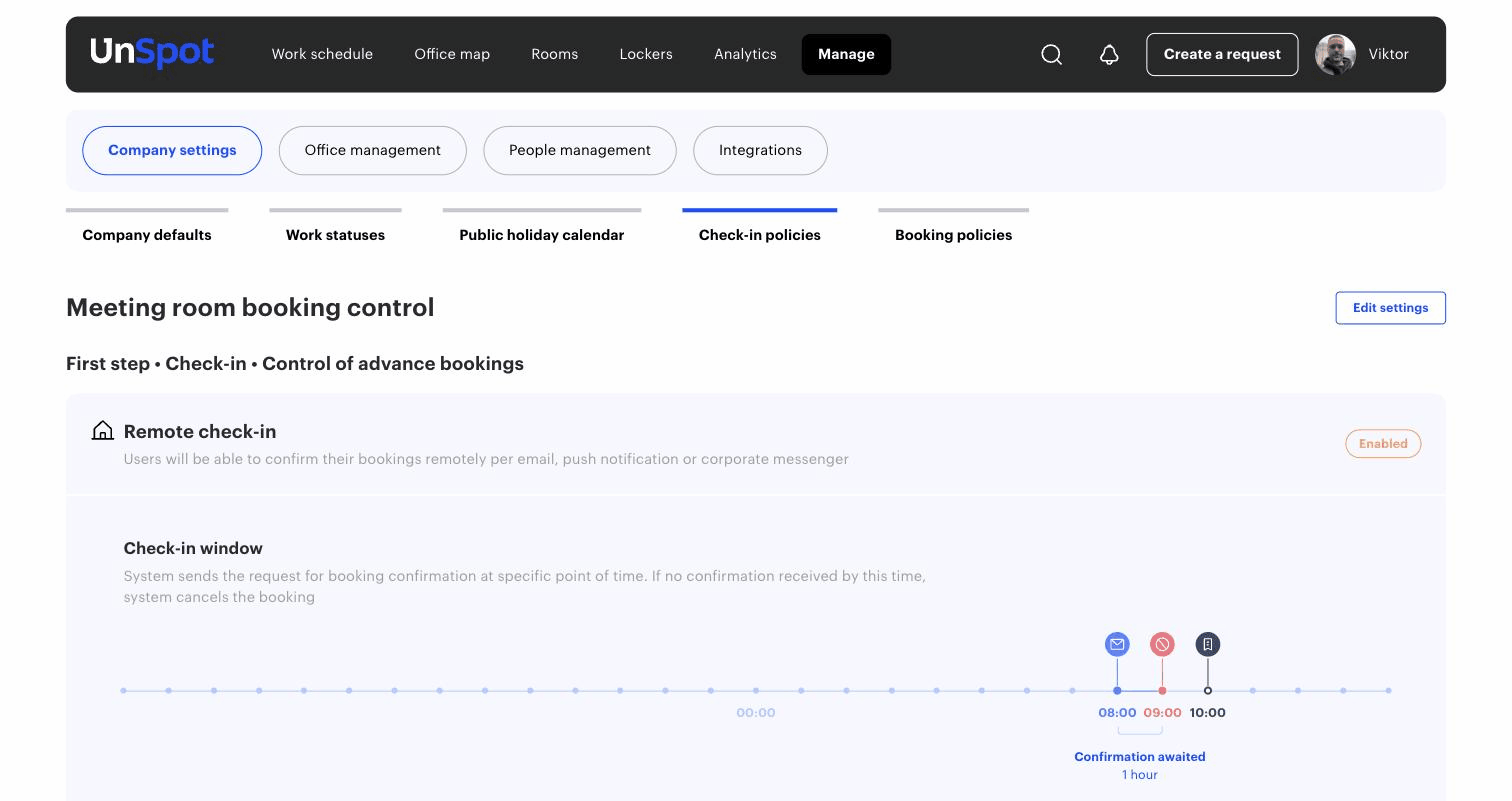Viewport: 1512px width, 801px height.
Task: Open the Analytics page
Action: tap(745, 54)
